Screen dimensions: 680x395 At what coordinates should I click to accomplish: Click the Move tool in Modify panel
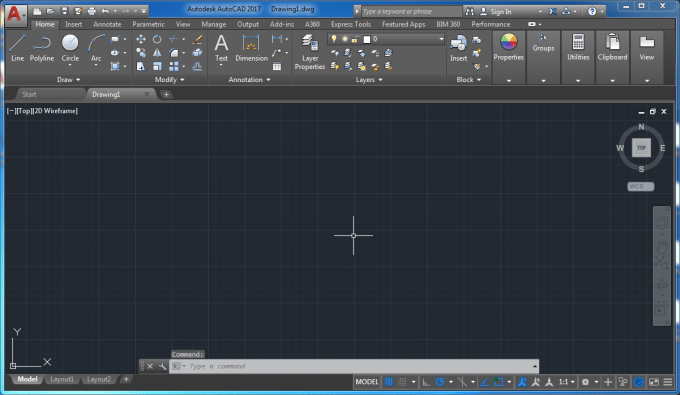coord(141,39)
